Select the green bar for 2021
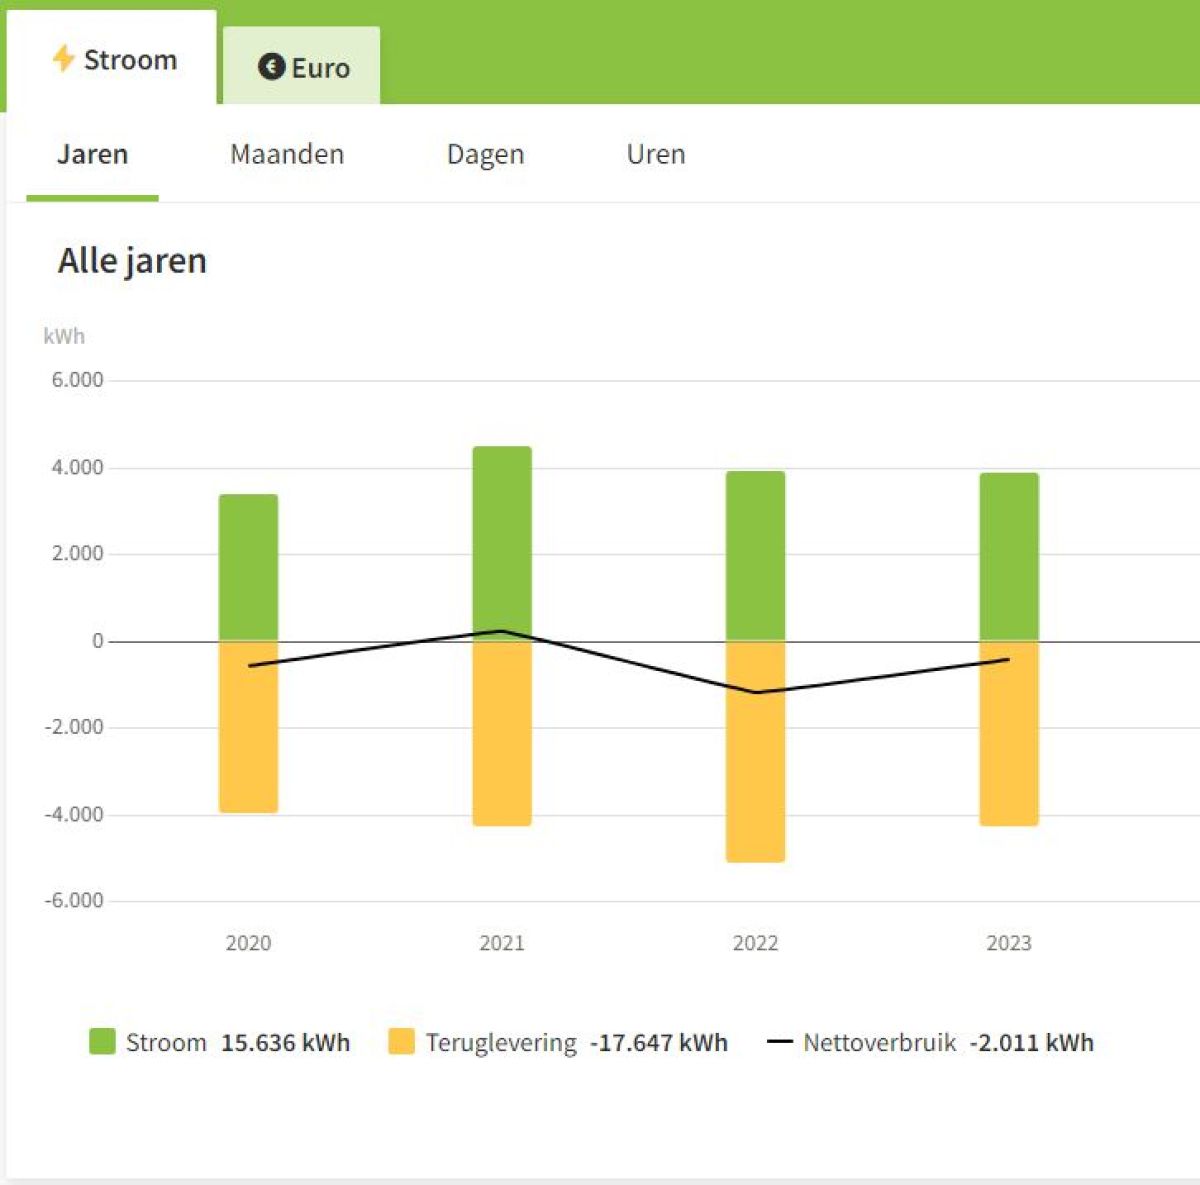The height and width of the screenshot is (1185, 1200). pos(502,540)
